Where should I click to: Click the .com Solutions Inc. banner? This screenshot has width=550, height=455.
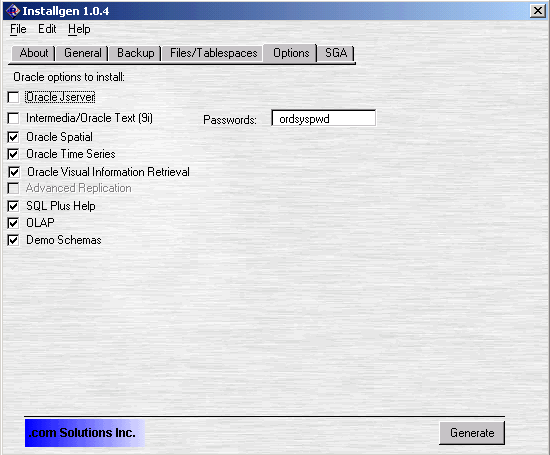(x=85, y=433)
